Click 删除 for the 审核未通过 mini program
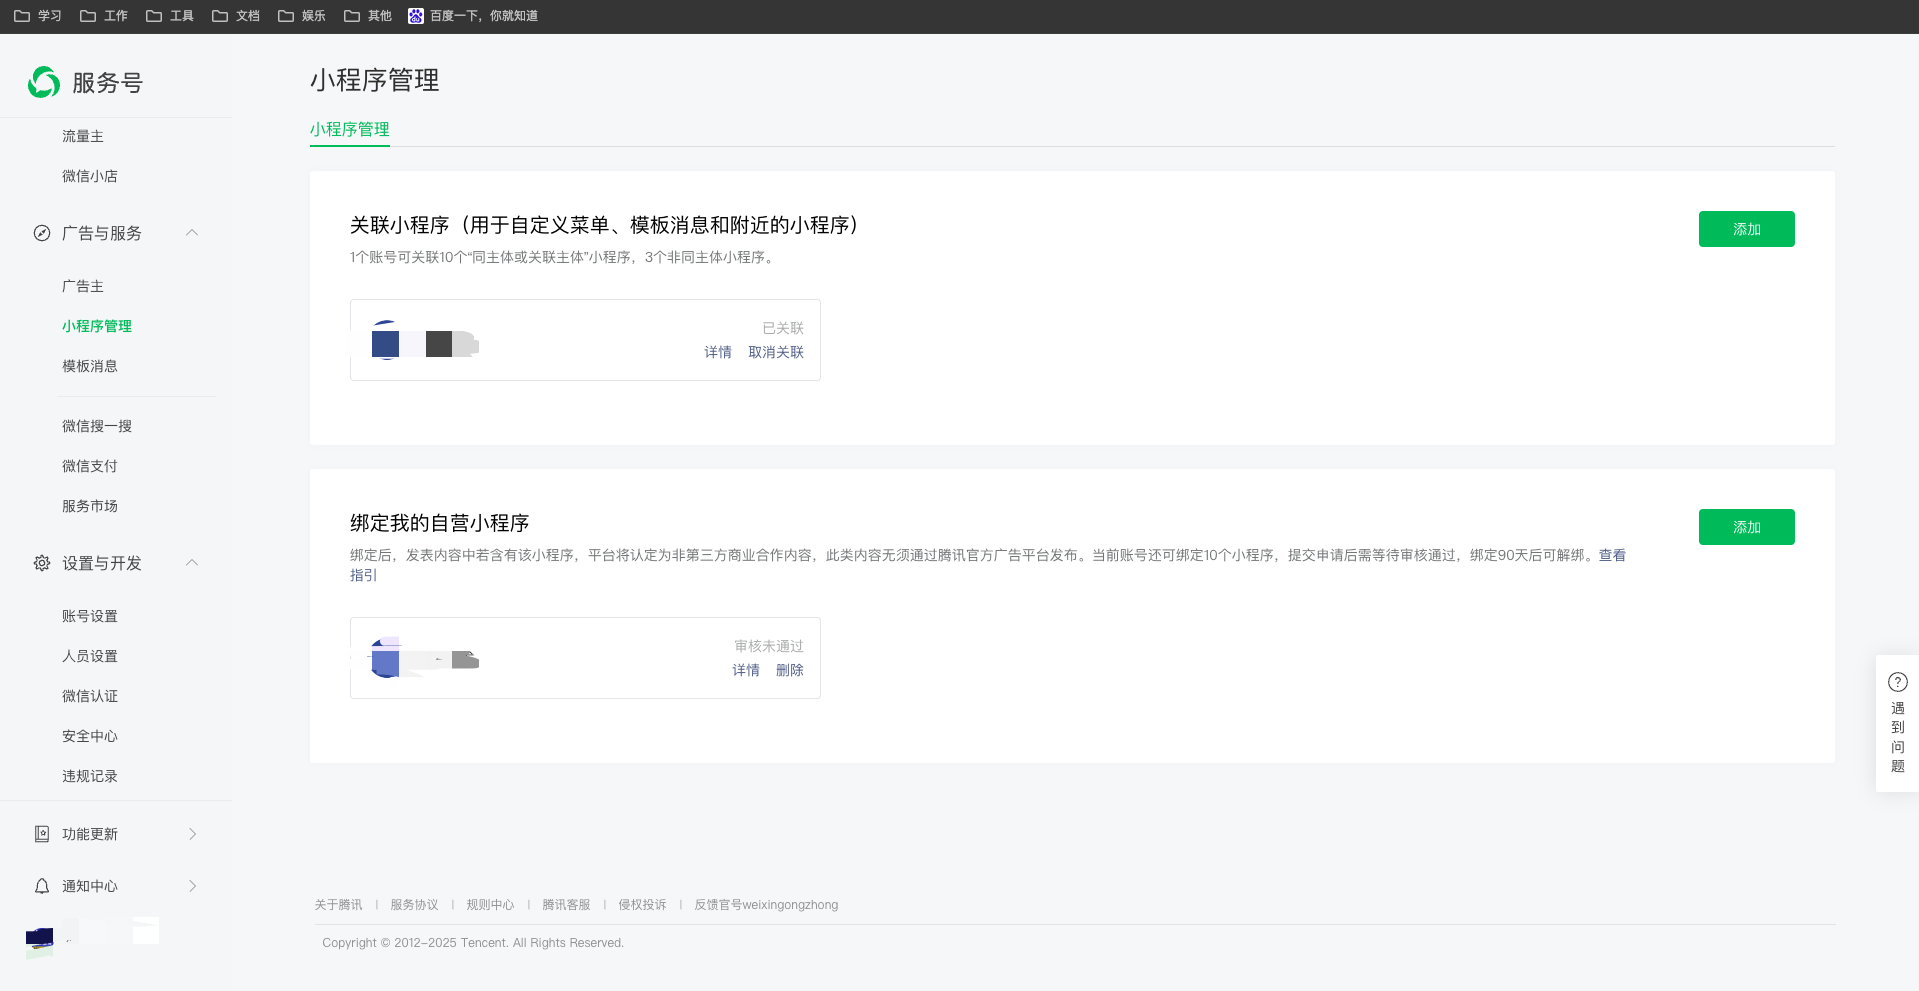 (x=790, y=670)
